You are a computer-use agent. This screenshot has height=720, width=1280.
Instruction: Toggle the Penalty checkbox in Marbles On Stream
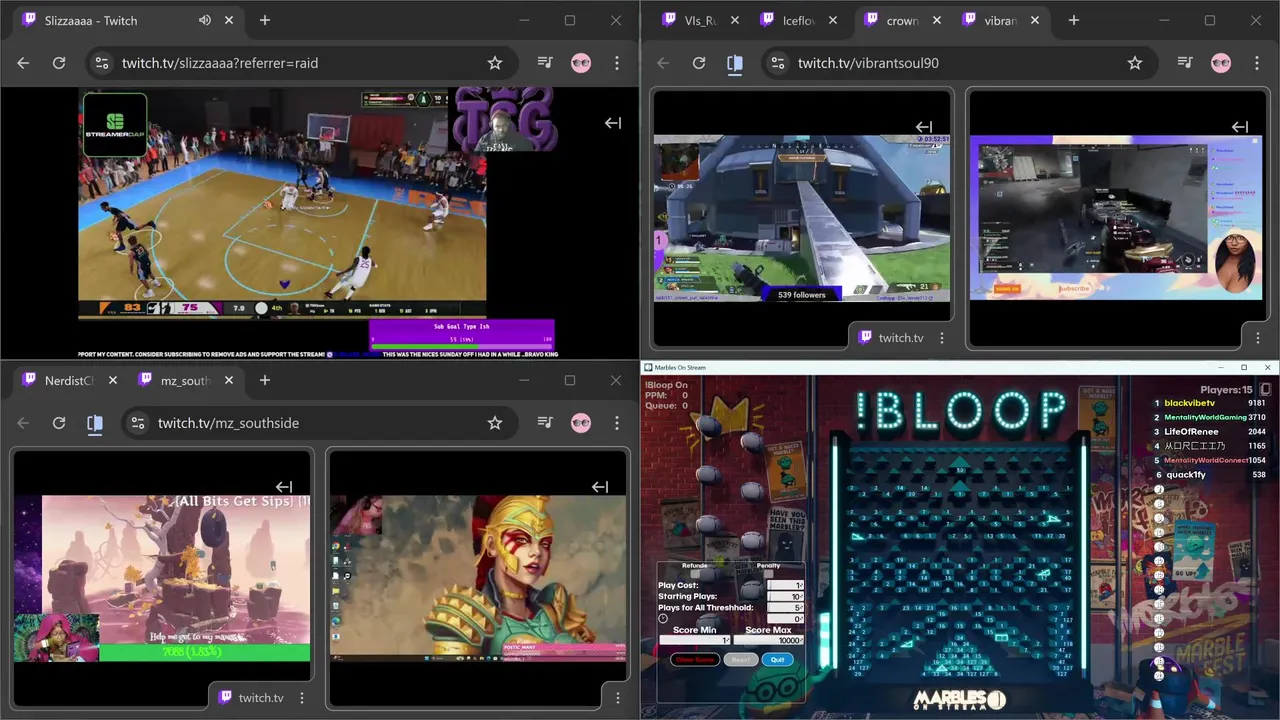coord(768,574)
